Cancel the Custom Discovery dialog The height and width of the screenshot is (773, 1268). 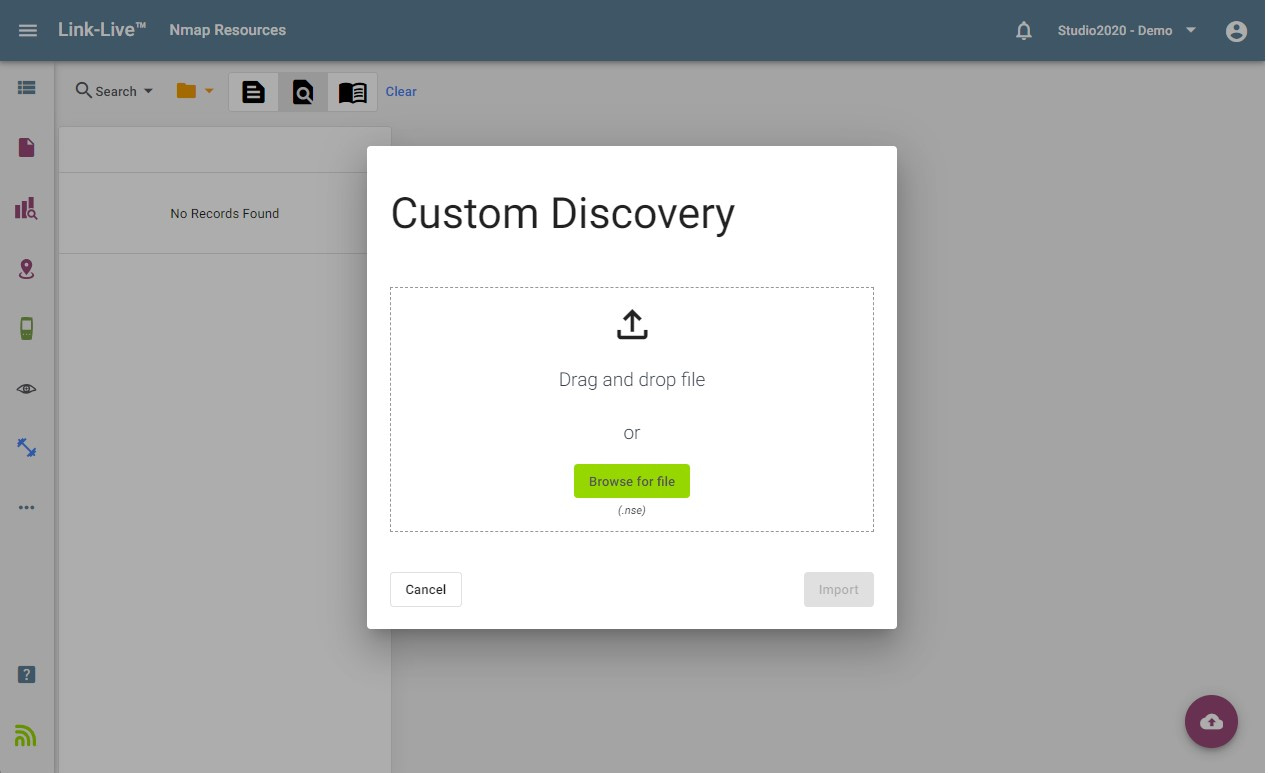[425, 589]
